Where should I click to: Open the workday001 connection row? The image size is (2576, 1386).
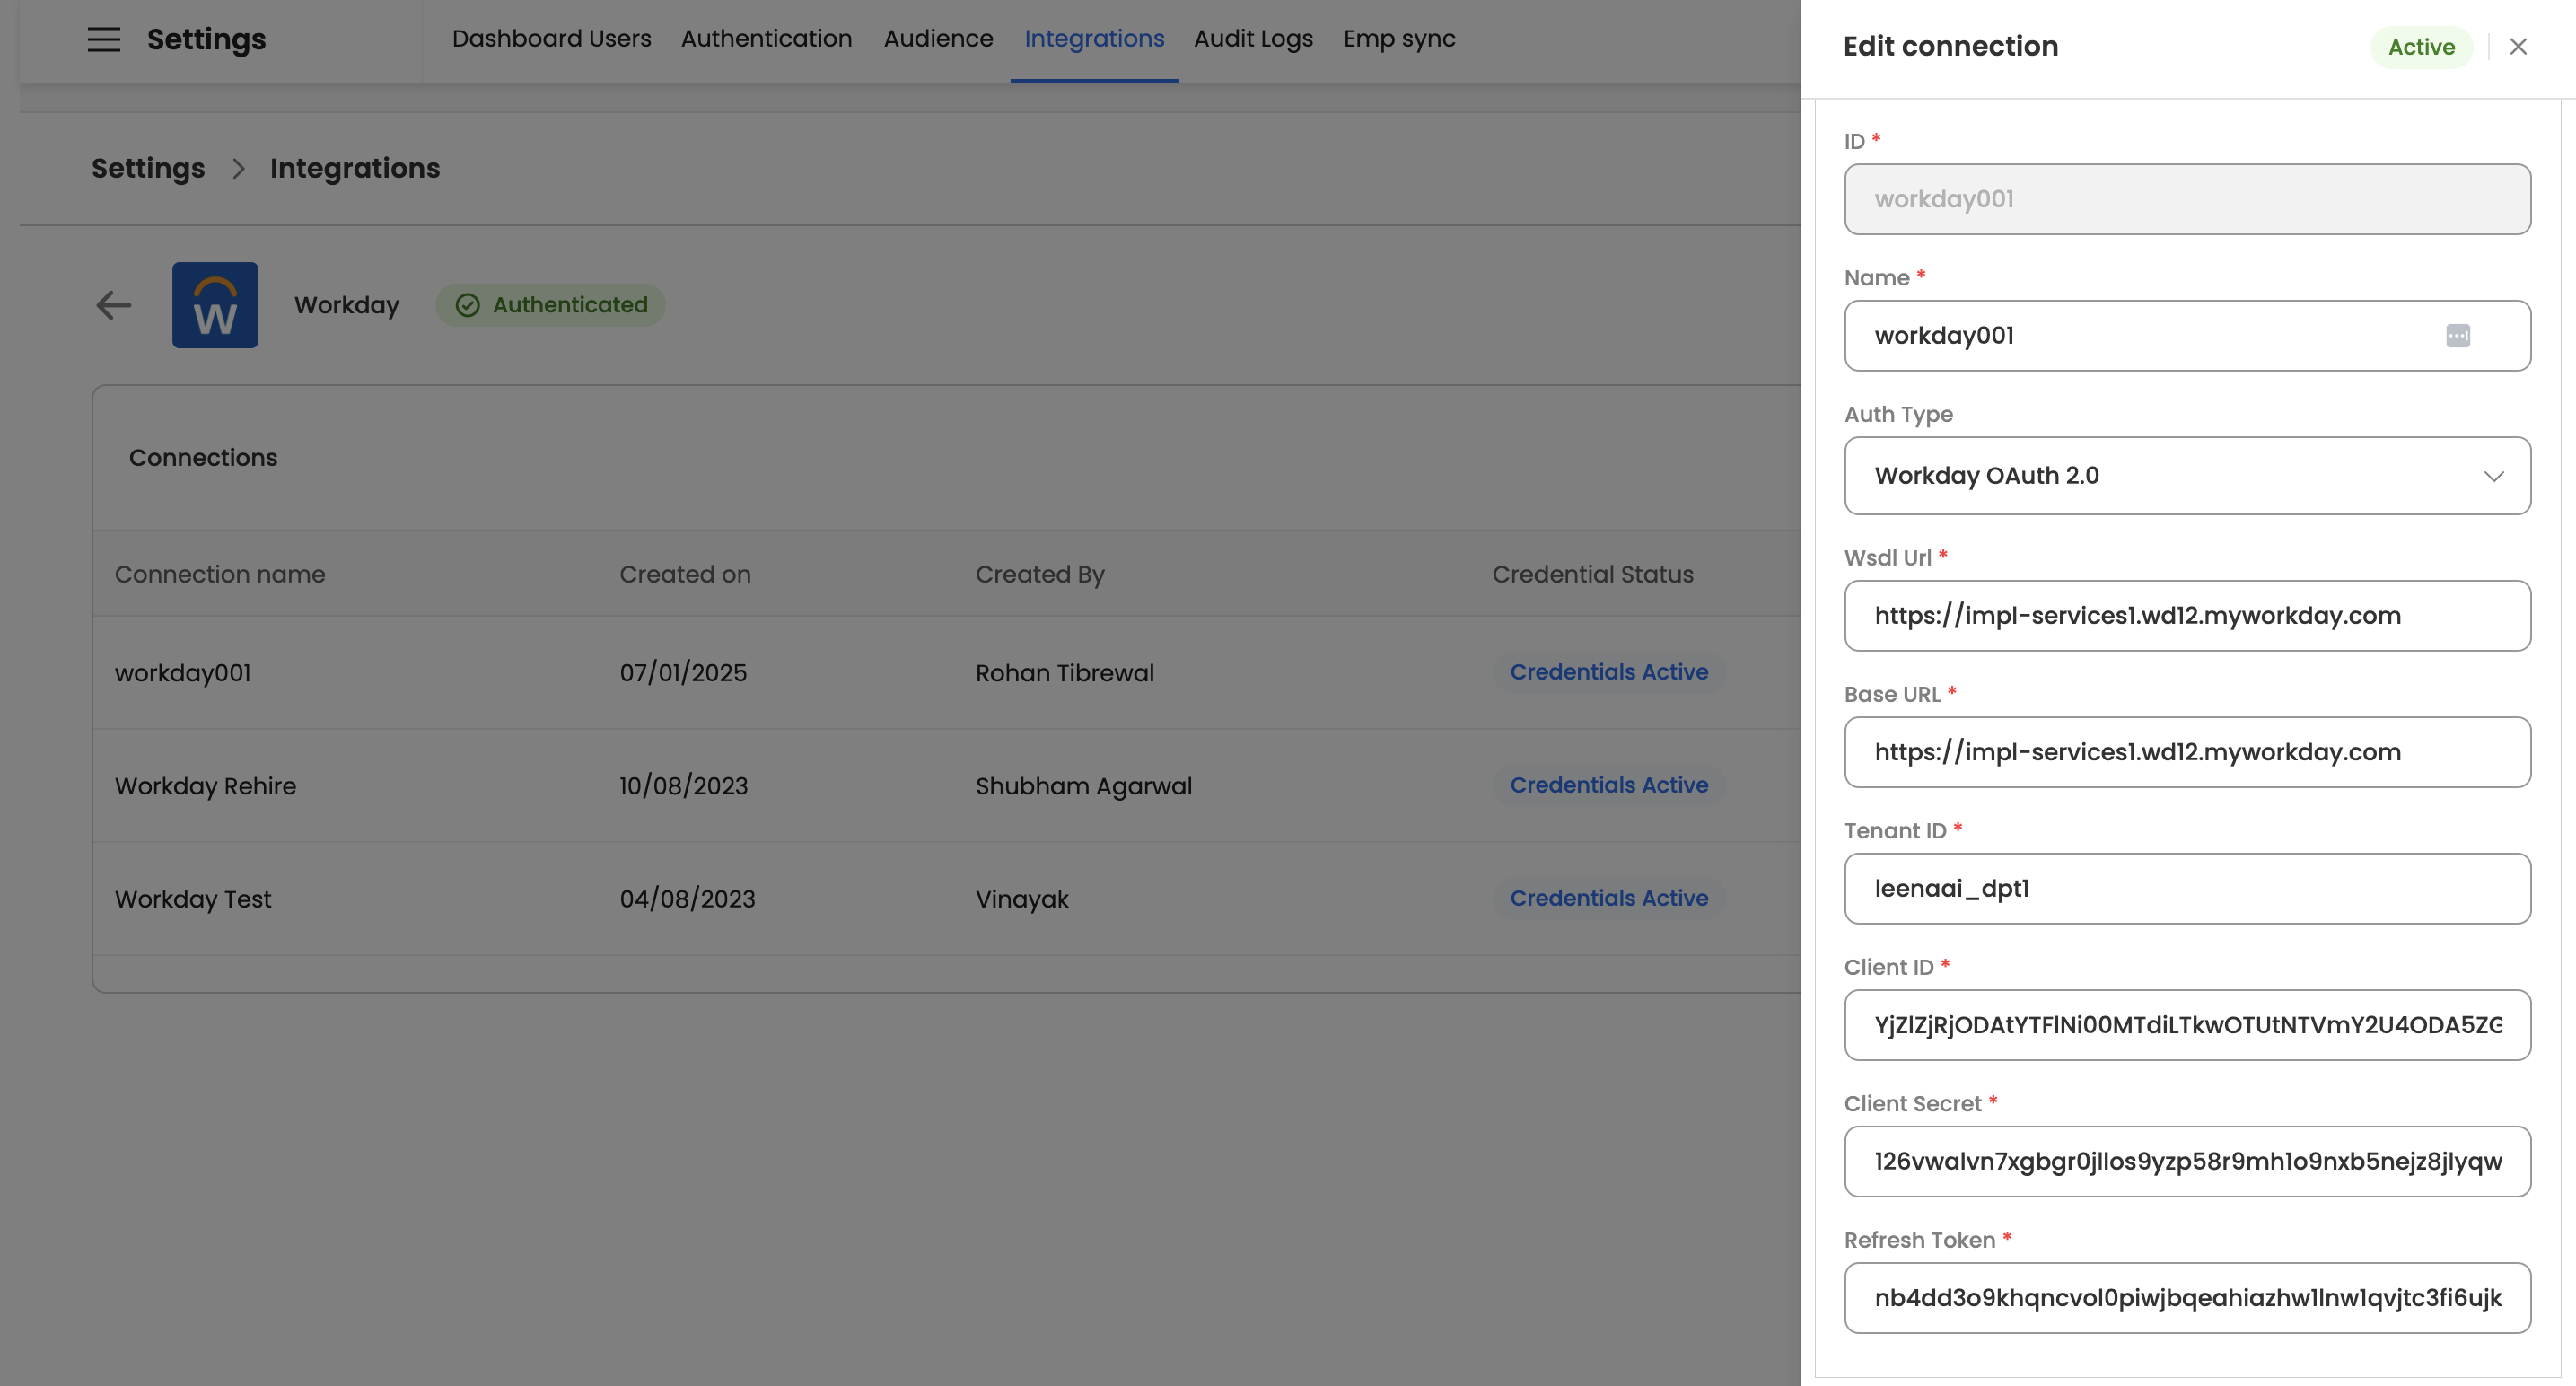183,673
